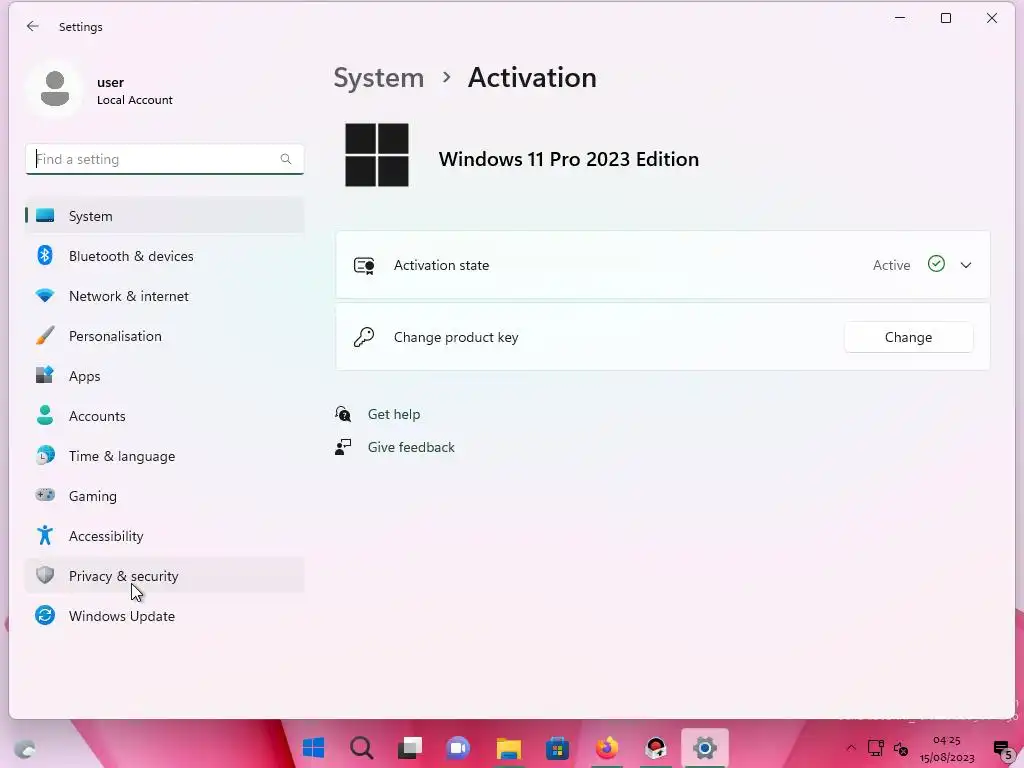
Task: Open Microsoft Store from the taskbar
Action: (557, 748)
